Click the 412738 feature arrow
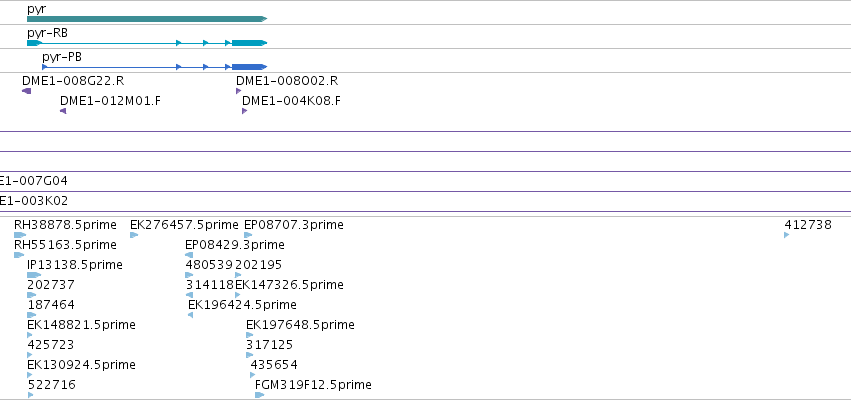This screenshot has width=851, height=400. [787, 235]
